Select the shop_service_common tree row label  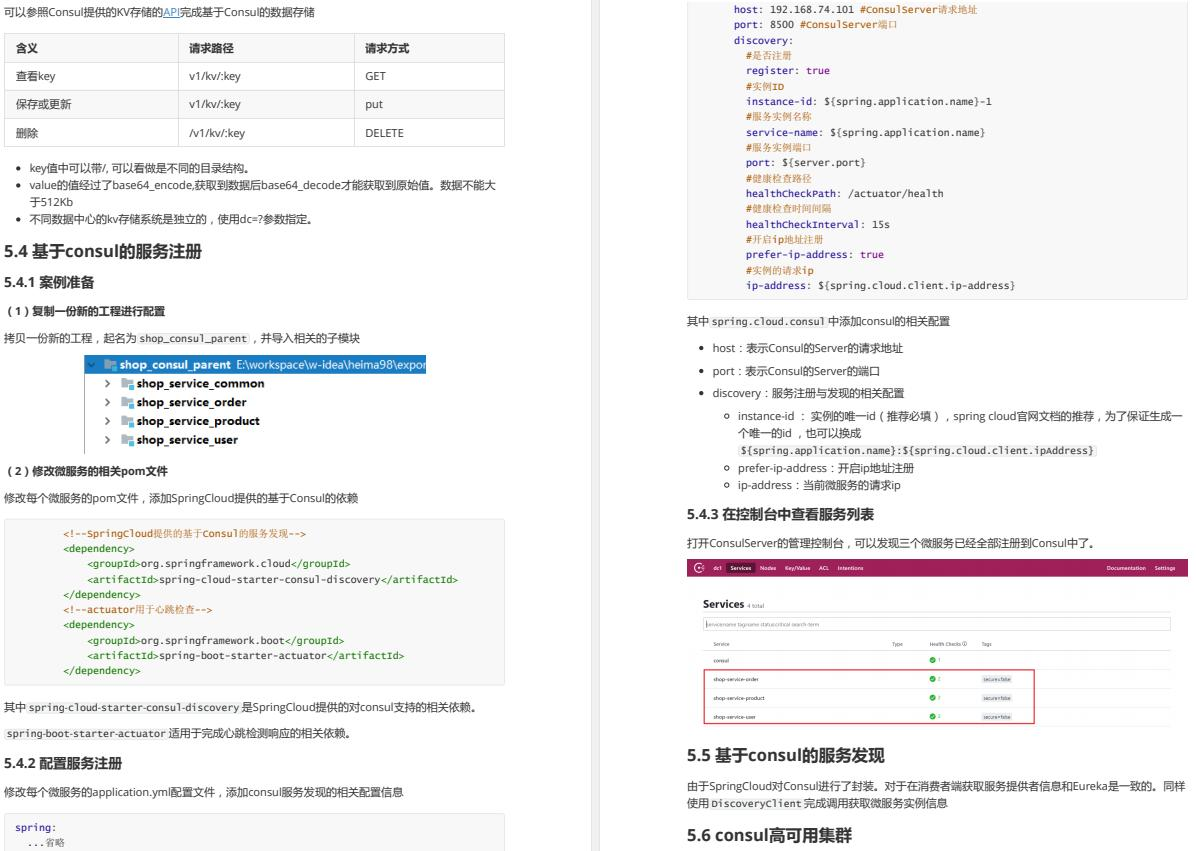pyautogui.click(x=201, y=384)
